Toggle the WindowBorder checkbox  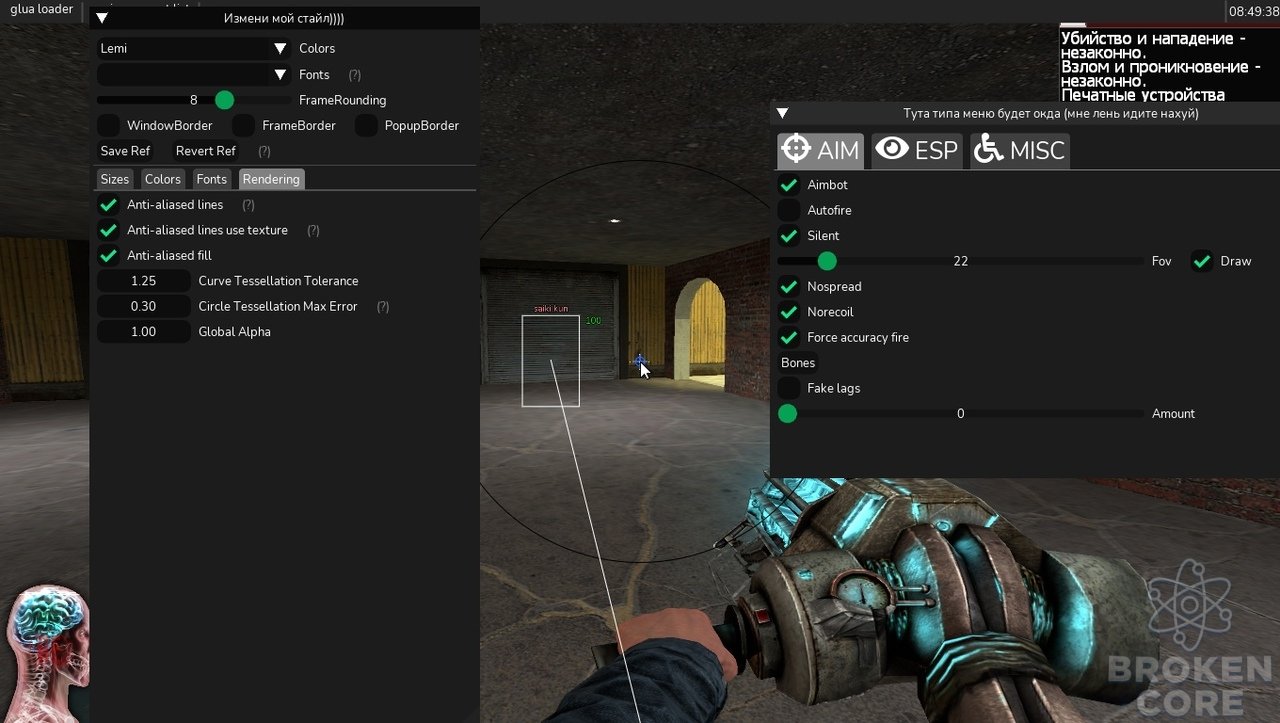click(x=108, y=126)
